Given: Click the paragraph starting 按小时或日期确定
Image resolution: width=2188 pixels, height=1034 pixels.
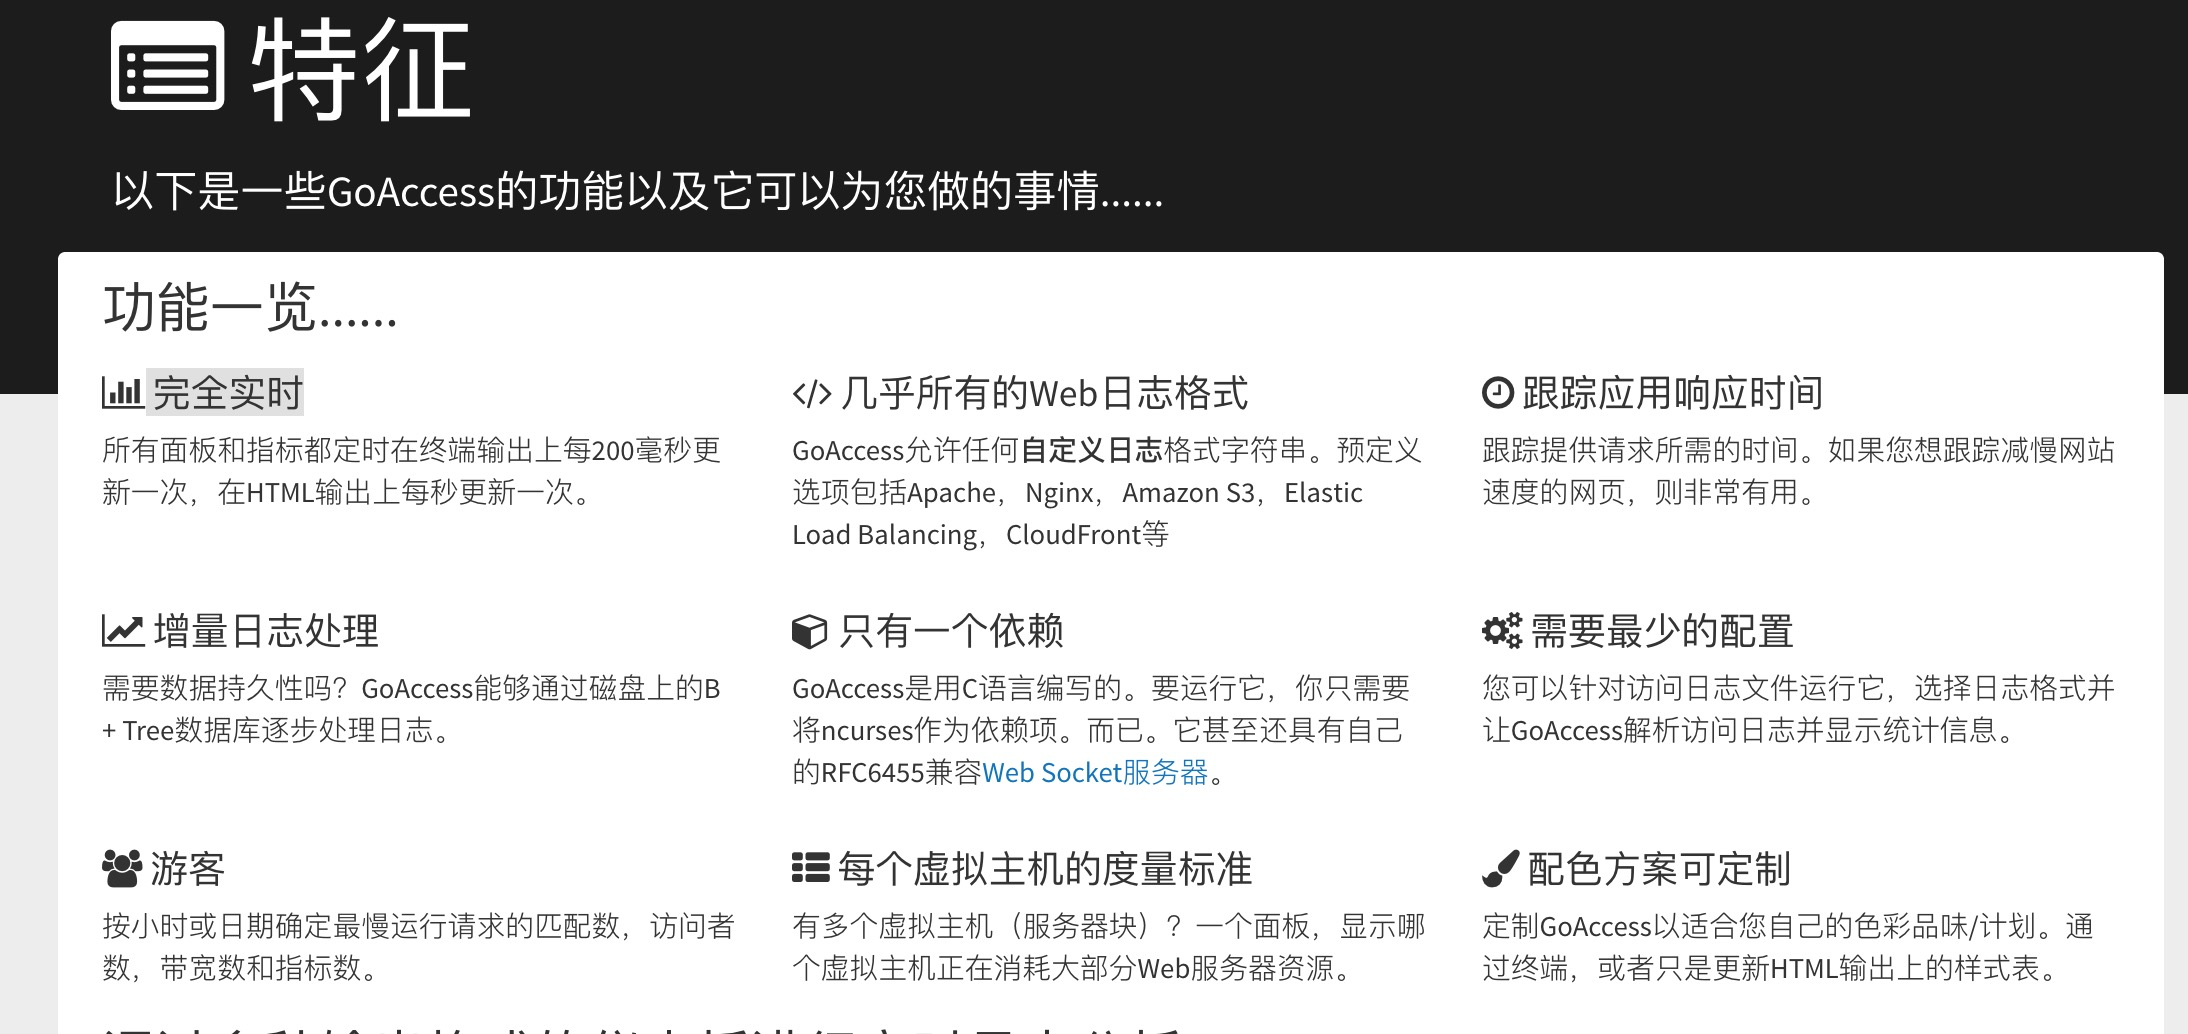Looking at the screenshot, I should [419, 947].
